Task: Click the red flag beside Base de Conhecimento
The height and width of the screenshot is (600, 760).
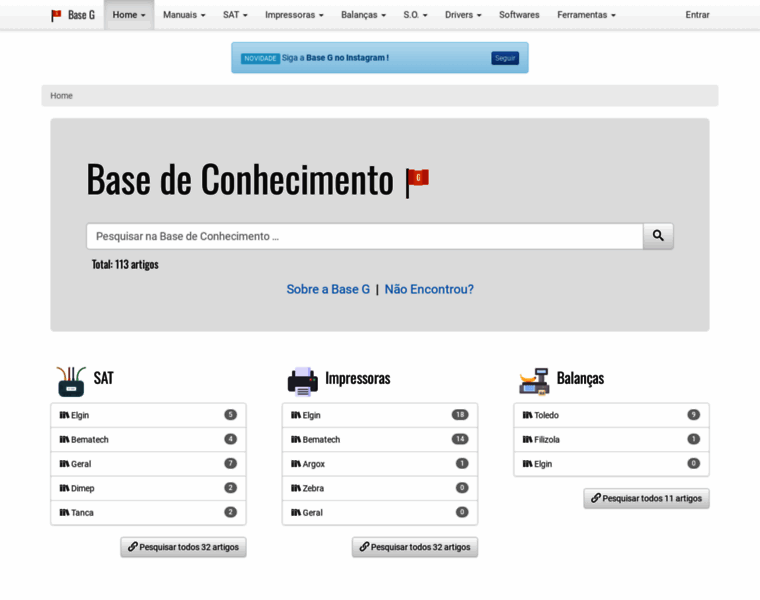Action: pyautogui.click(x=417, y=181)
